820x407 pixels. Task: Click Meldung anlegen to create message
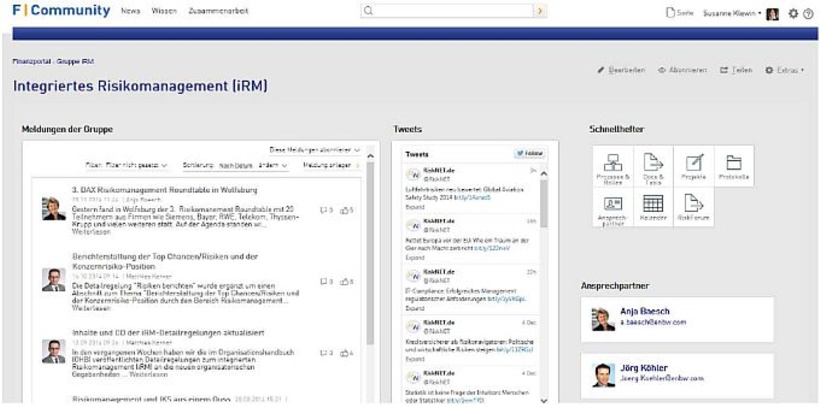tap(332, 165)
